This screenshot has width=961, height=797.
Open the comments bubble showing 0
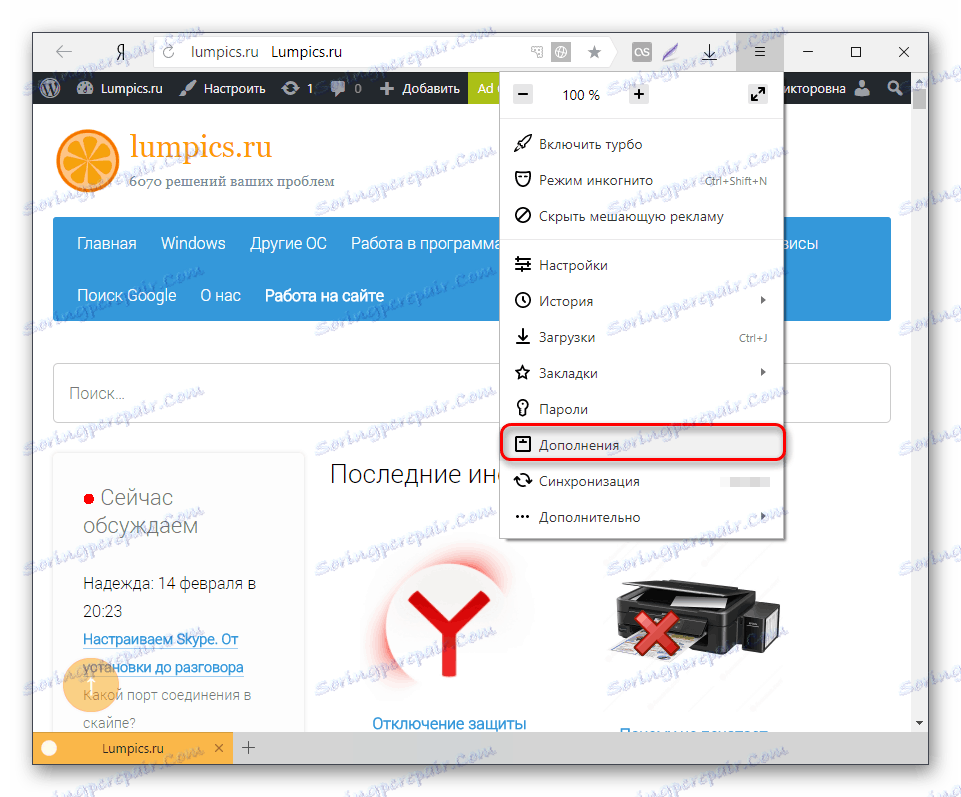click(x=346, y=88)
